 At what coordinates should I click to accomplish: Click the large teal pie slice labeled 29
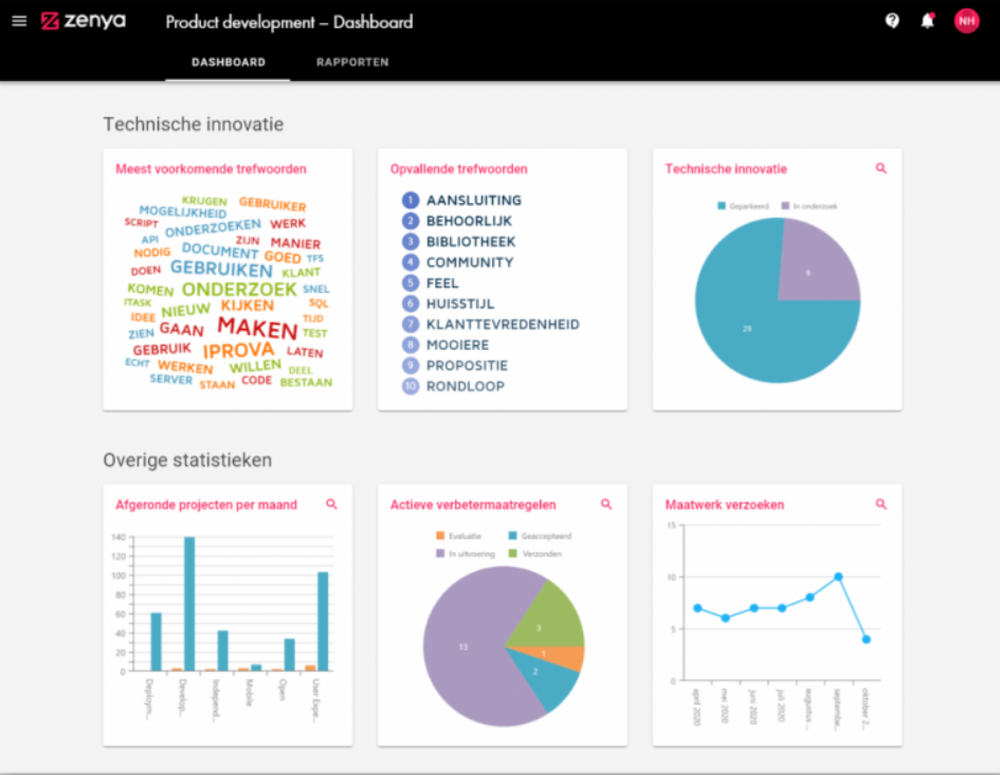pyautogui.click(x=747, y=328)
